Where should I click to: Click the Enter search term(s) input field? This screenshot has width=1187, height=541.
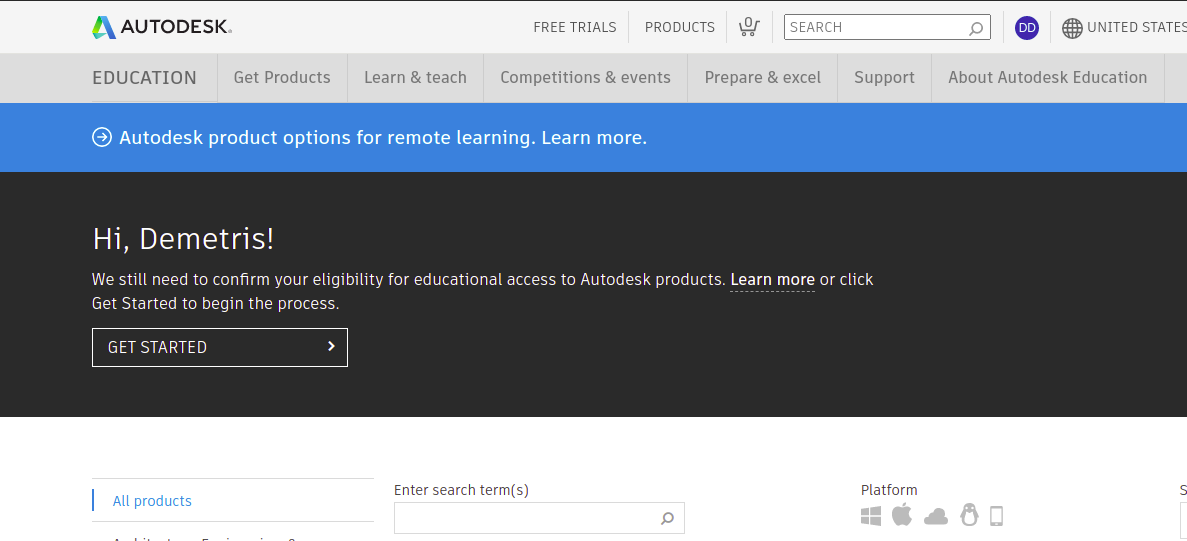(525, 518)
